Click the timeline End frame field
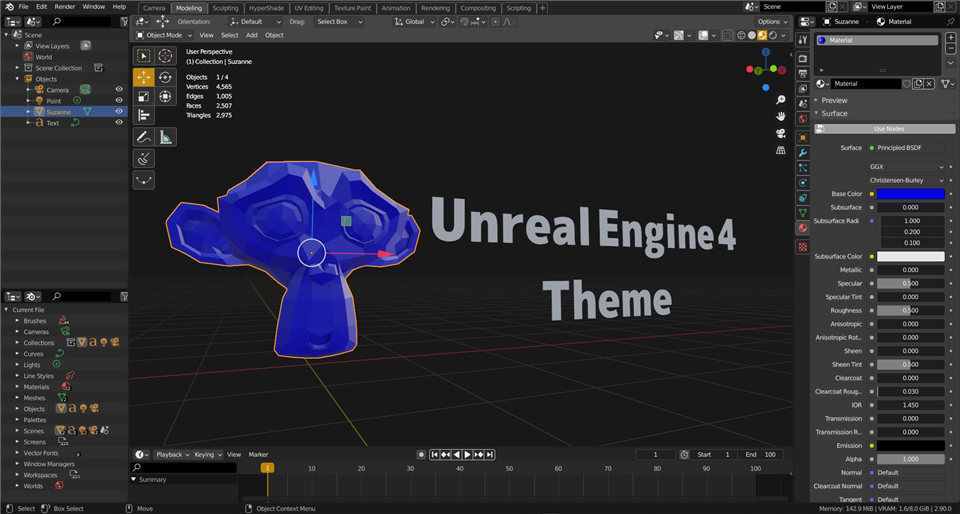This screenshot has height=514, width=960. click(x=760, y=455)
